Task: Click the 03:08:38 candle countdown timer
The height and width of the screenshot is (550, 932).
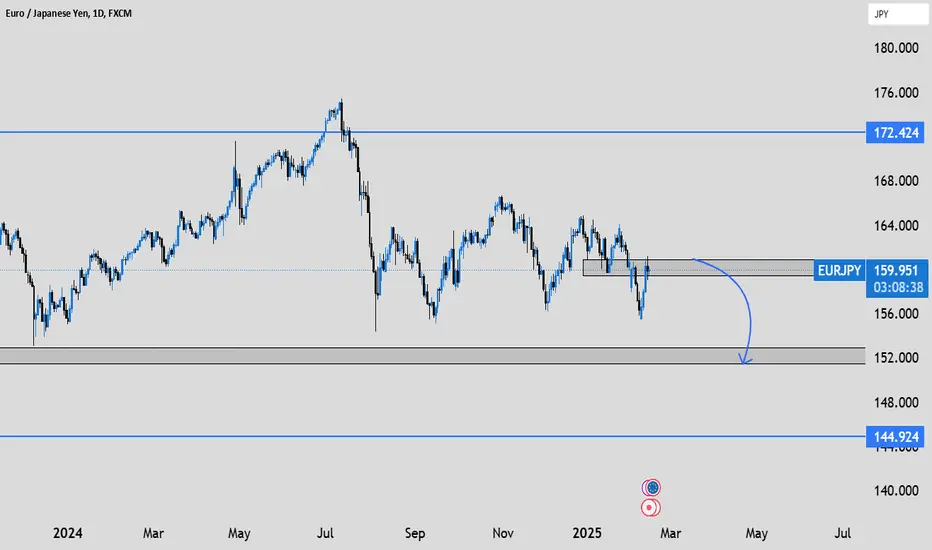Action: (x=898, y=288)
